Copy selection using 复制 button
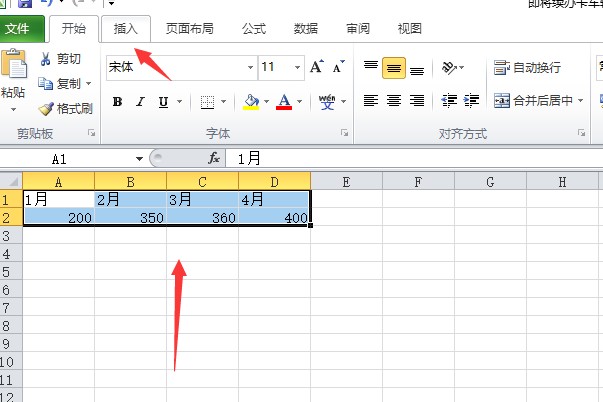Viewport: 603px width, 402px height. tap(60, 83)
